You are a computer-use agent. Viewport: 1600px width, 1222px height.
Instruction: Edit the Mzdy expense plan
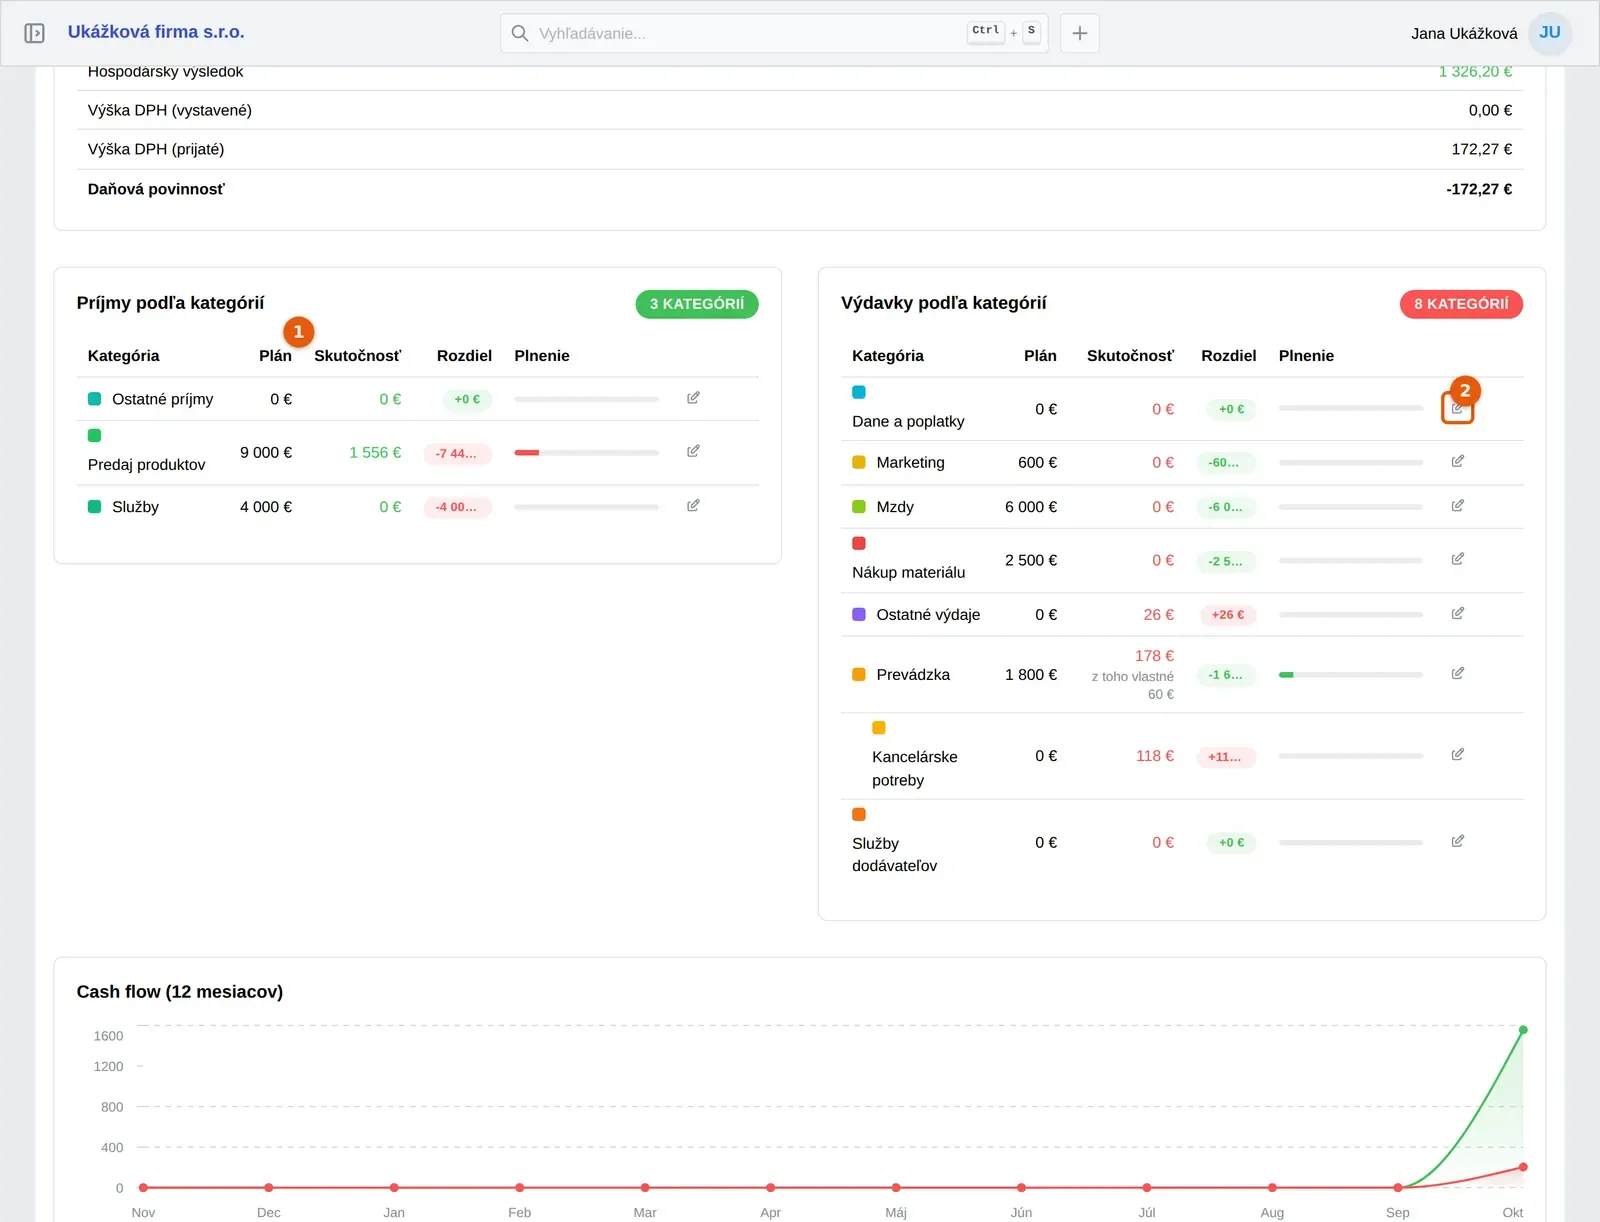[x=1458, y=505]
